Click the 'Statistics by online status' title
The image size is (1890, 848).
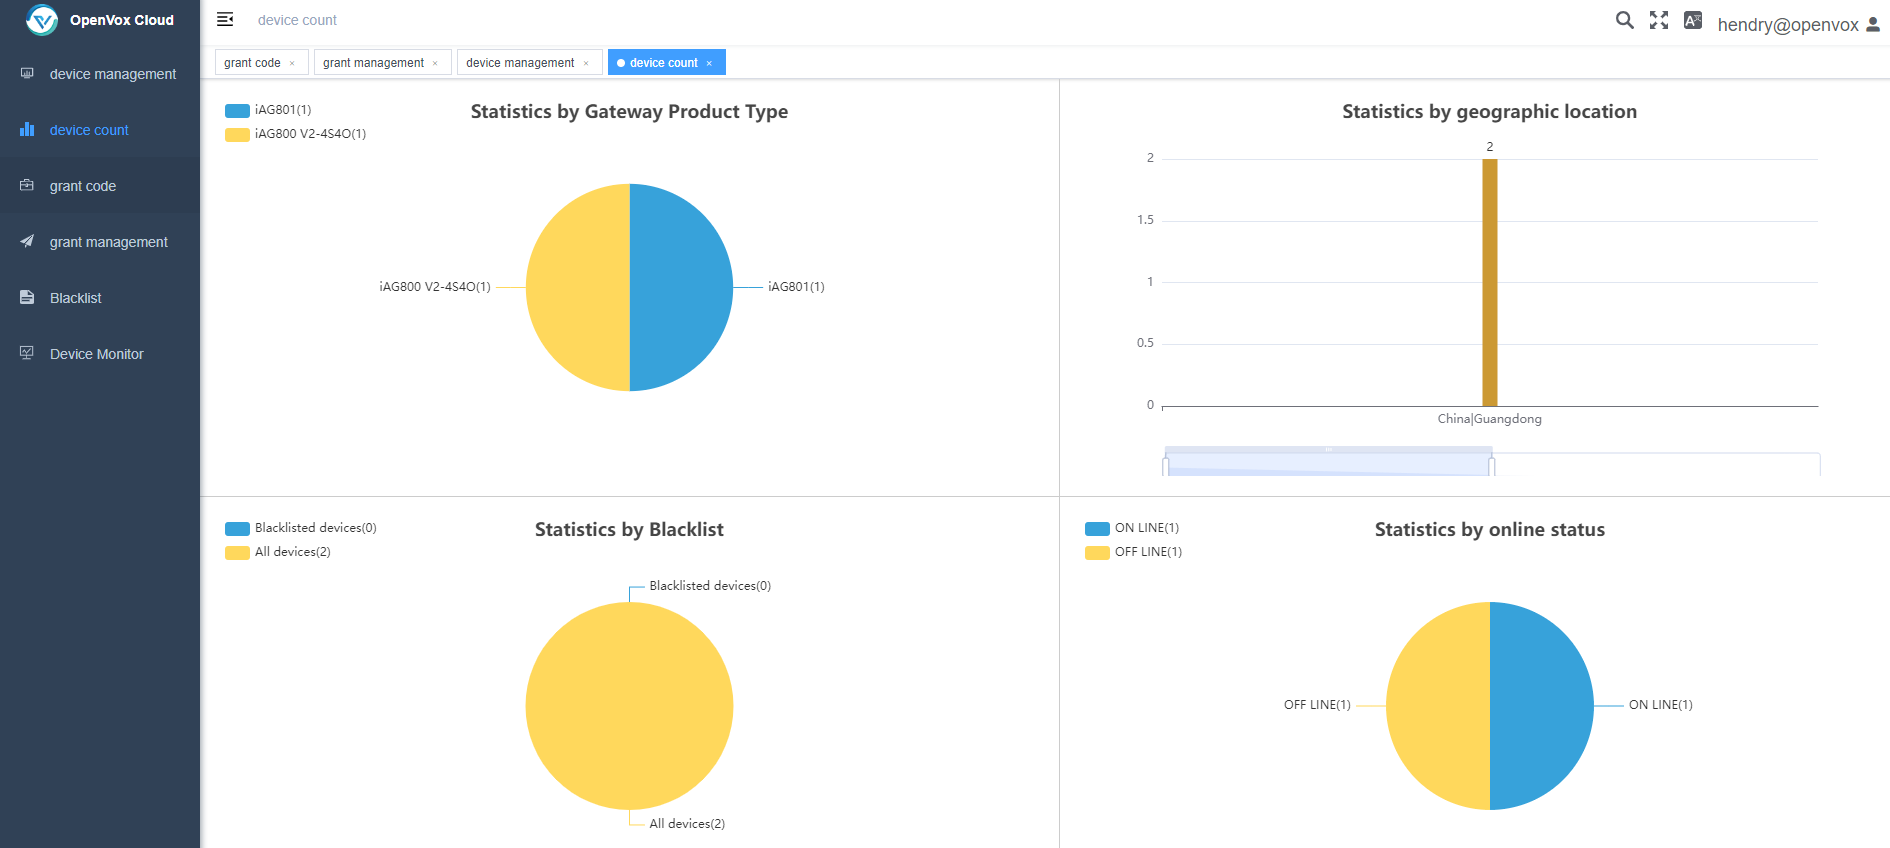[1490, 529]
